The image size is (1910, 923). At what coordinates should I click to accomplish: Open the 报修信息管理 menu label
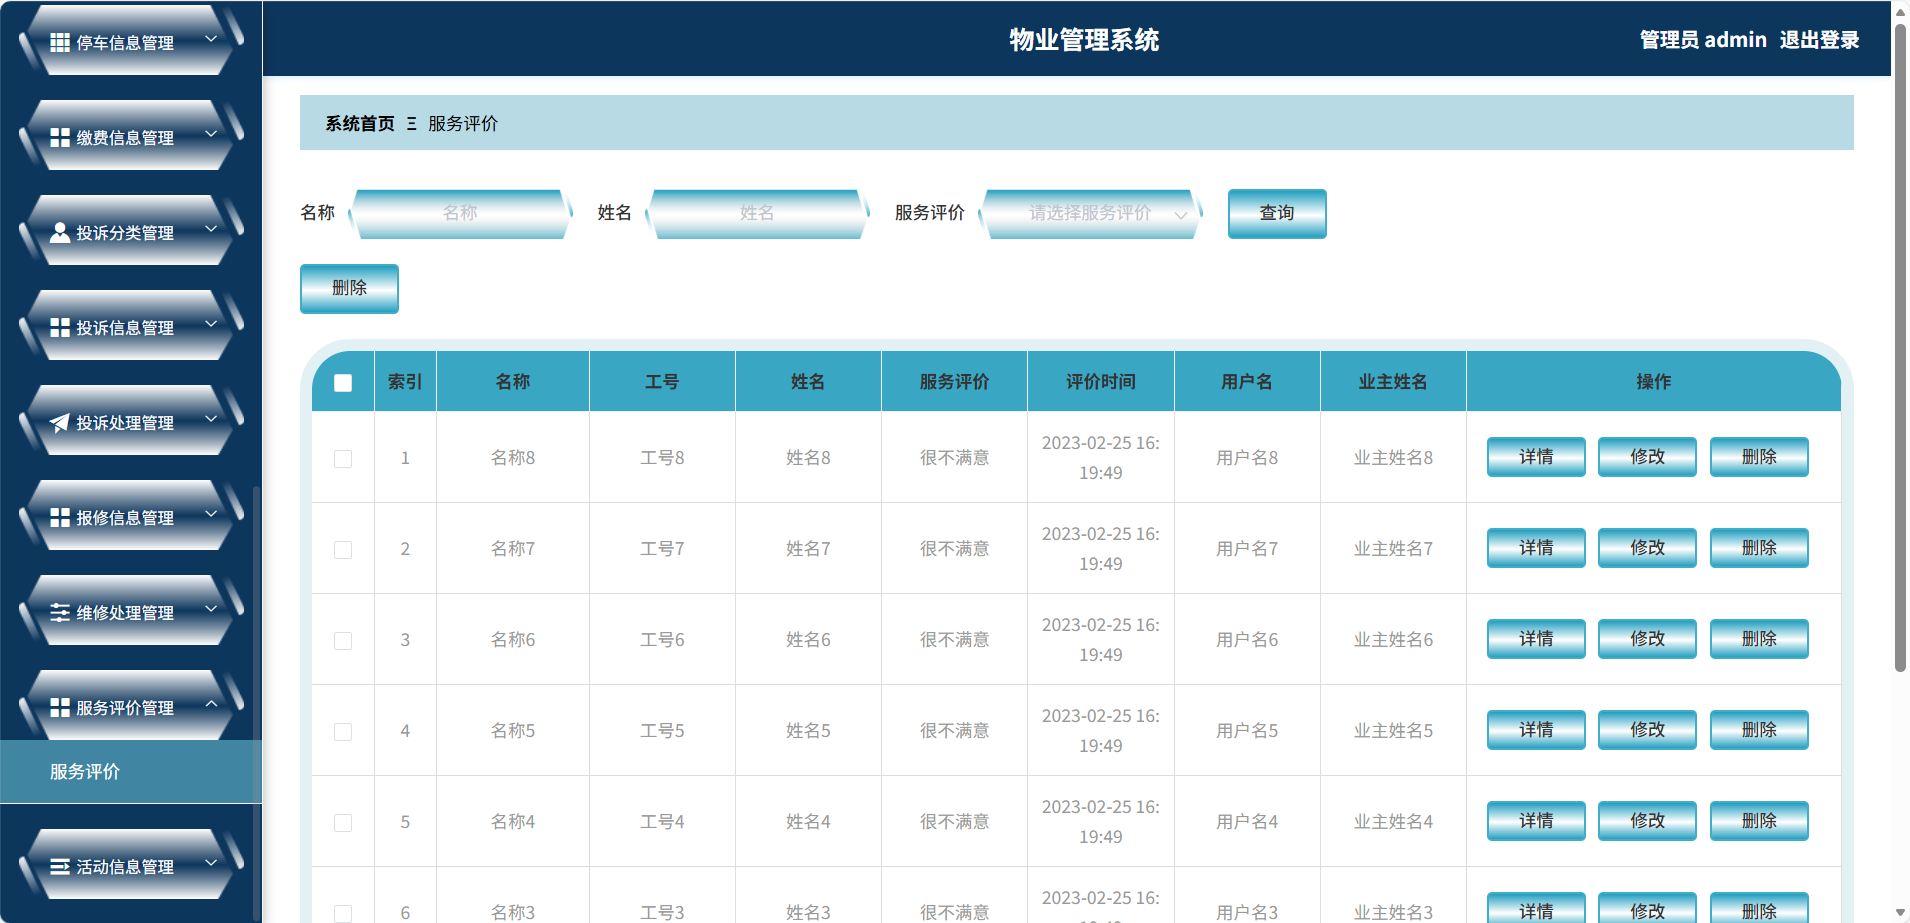pos(125,518)
